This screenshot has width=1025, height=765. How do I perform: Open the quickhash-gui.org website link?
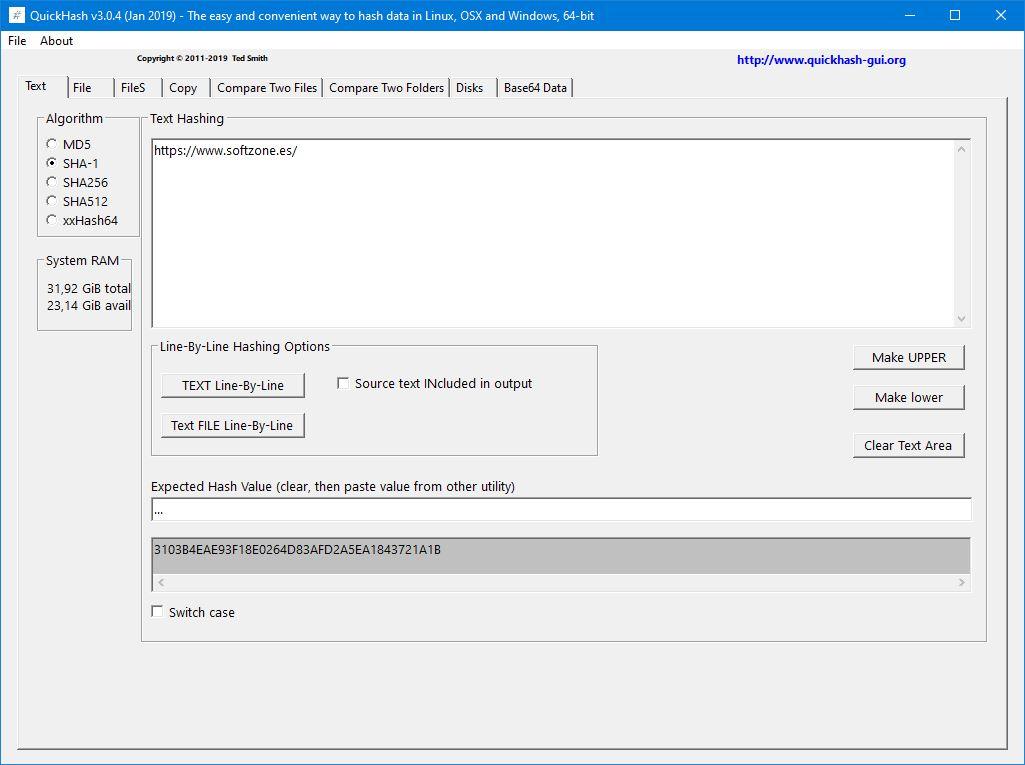(x=821, y=60)
